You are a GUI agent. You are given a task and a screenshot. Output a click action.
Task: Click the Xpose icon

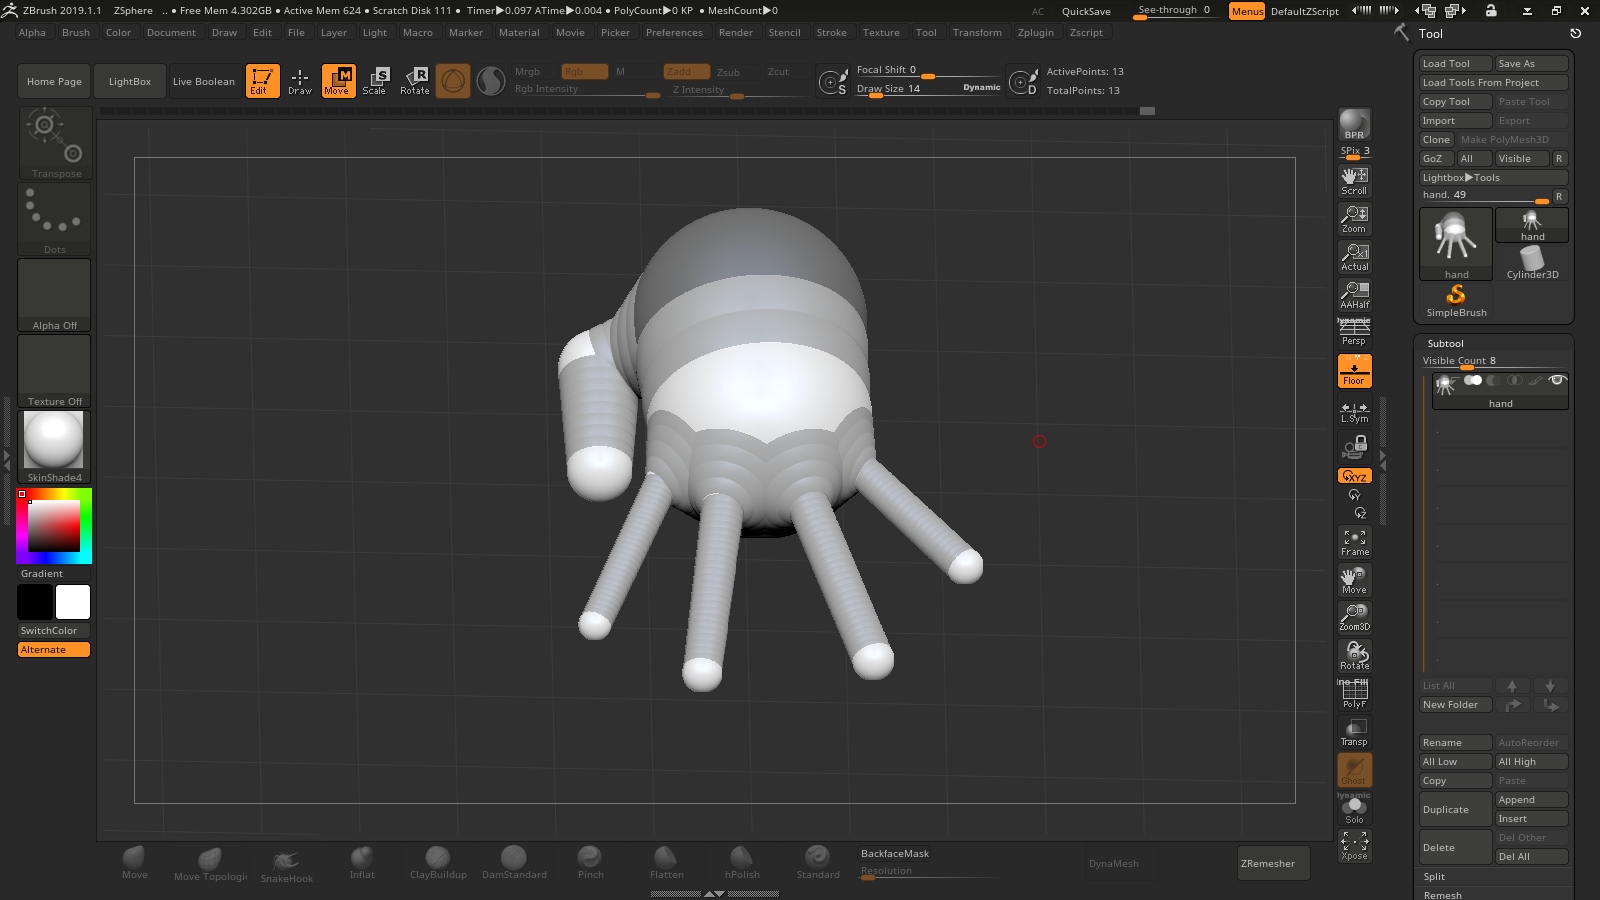(x=1354, y=846)
